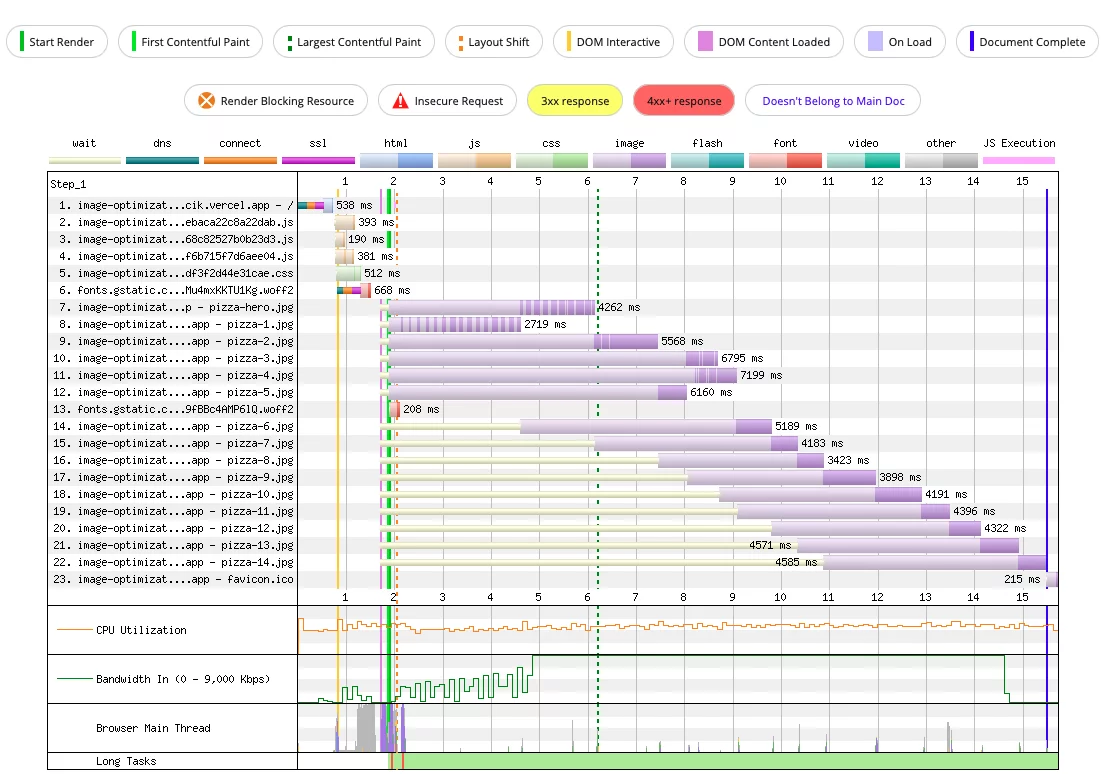Click the Doesn't Belong to Main Doc label
Screen dimensions: 1108x774
[x=834, y=101]
